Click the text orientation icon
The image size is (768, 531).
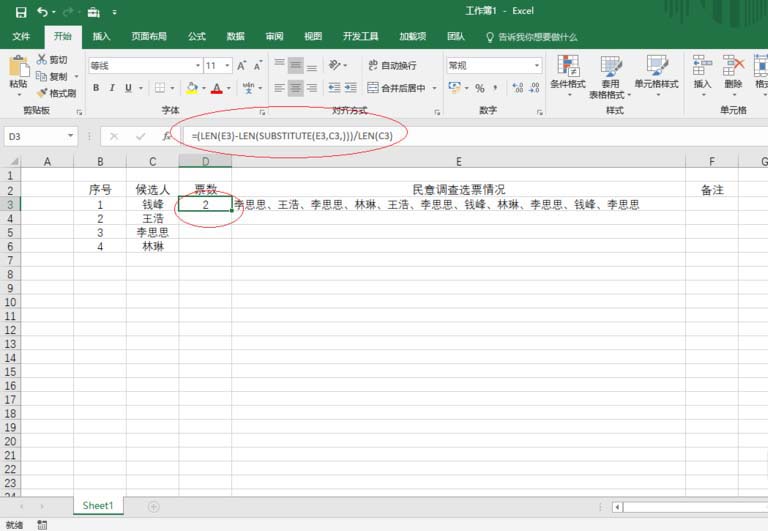click(x=335, y=65)
